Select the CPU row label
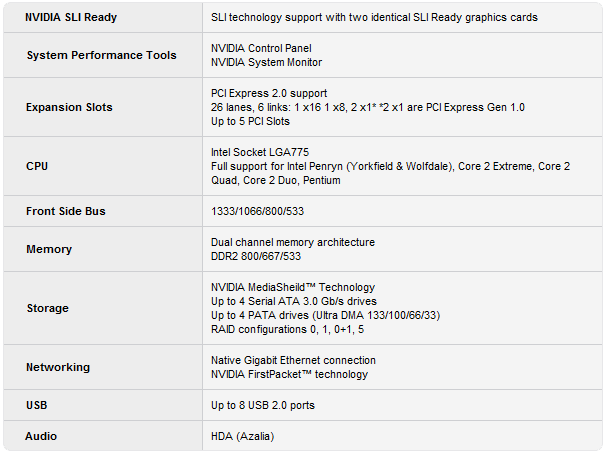 pyautogui.click(x=37, y=166)
